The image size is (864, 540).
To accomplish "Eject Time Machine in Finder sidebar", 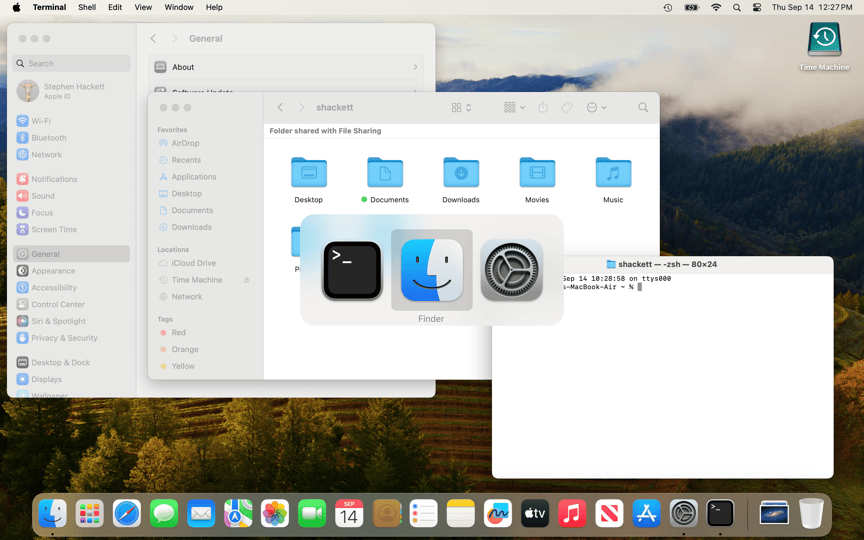I will (247, 280).
